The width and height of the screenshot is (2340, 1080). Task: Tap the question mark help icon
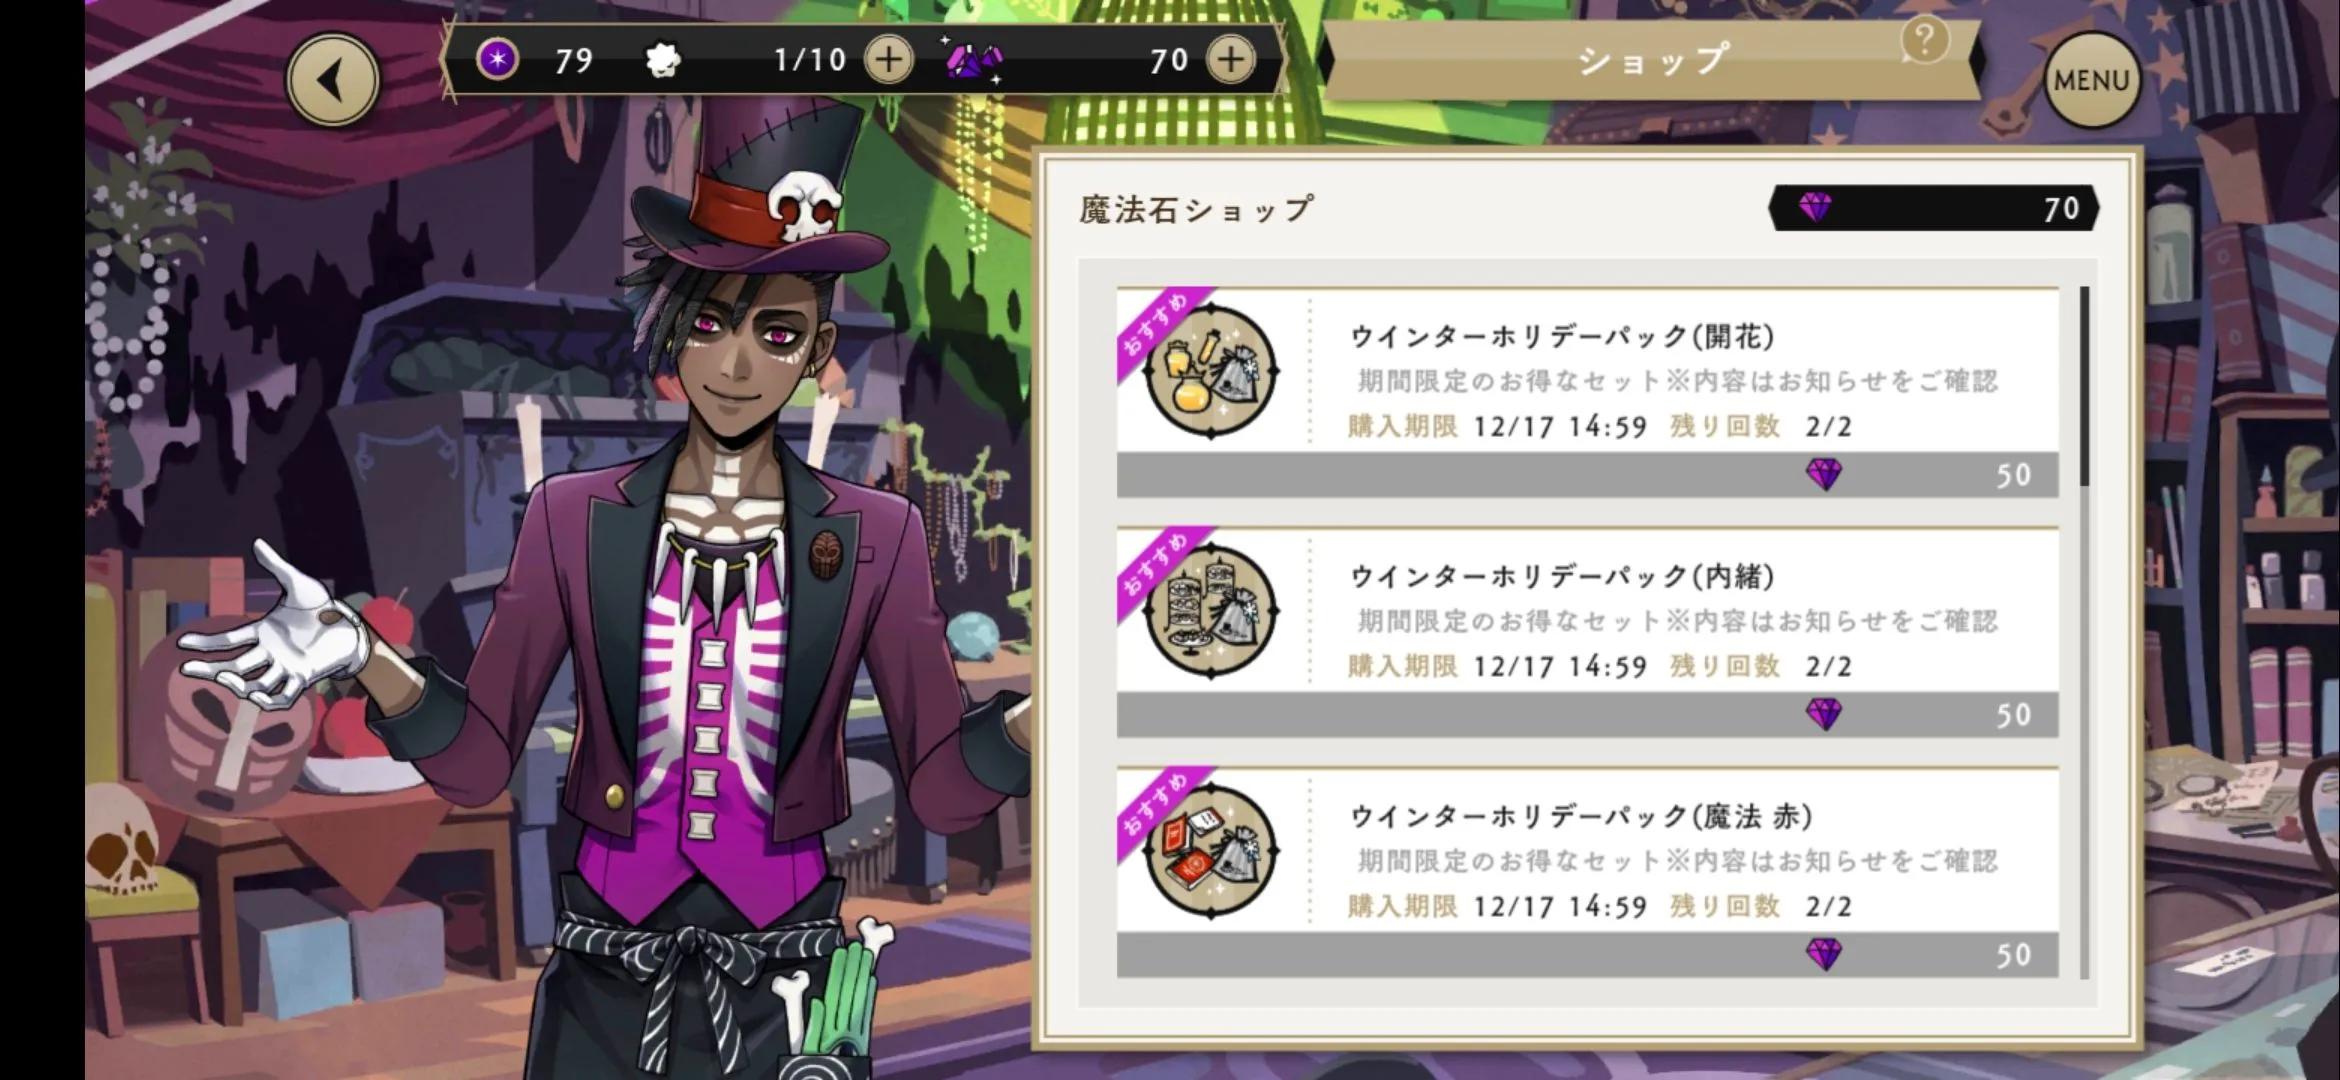click(1925, 41)
